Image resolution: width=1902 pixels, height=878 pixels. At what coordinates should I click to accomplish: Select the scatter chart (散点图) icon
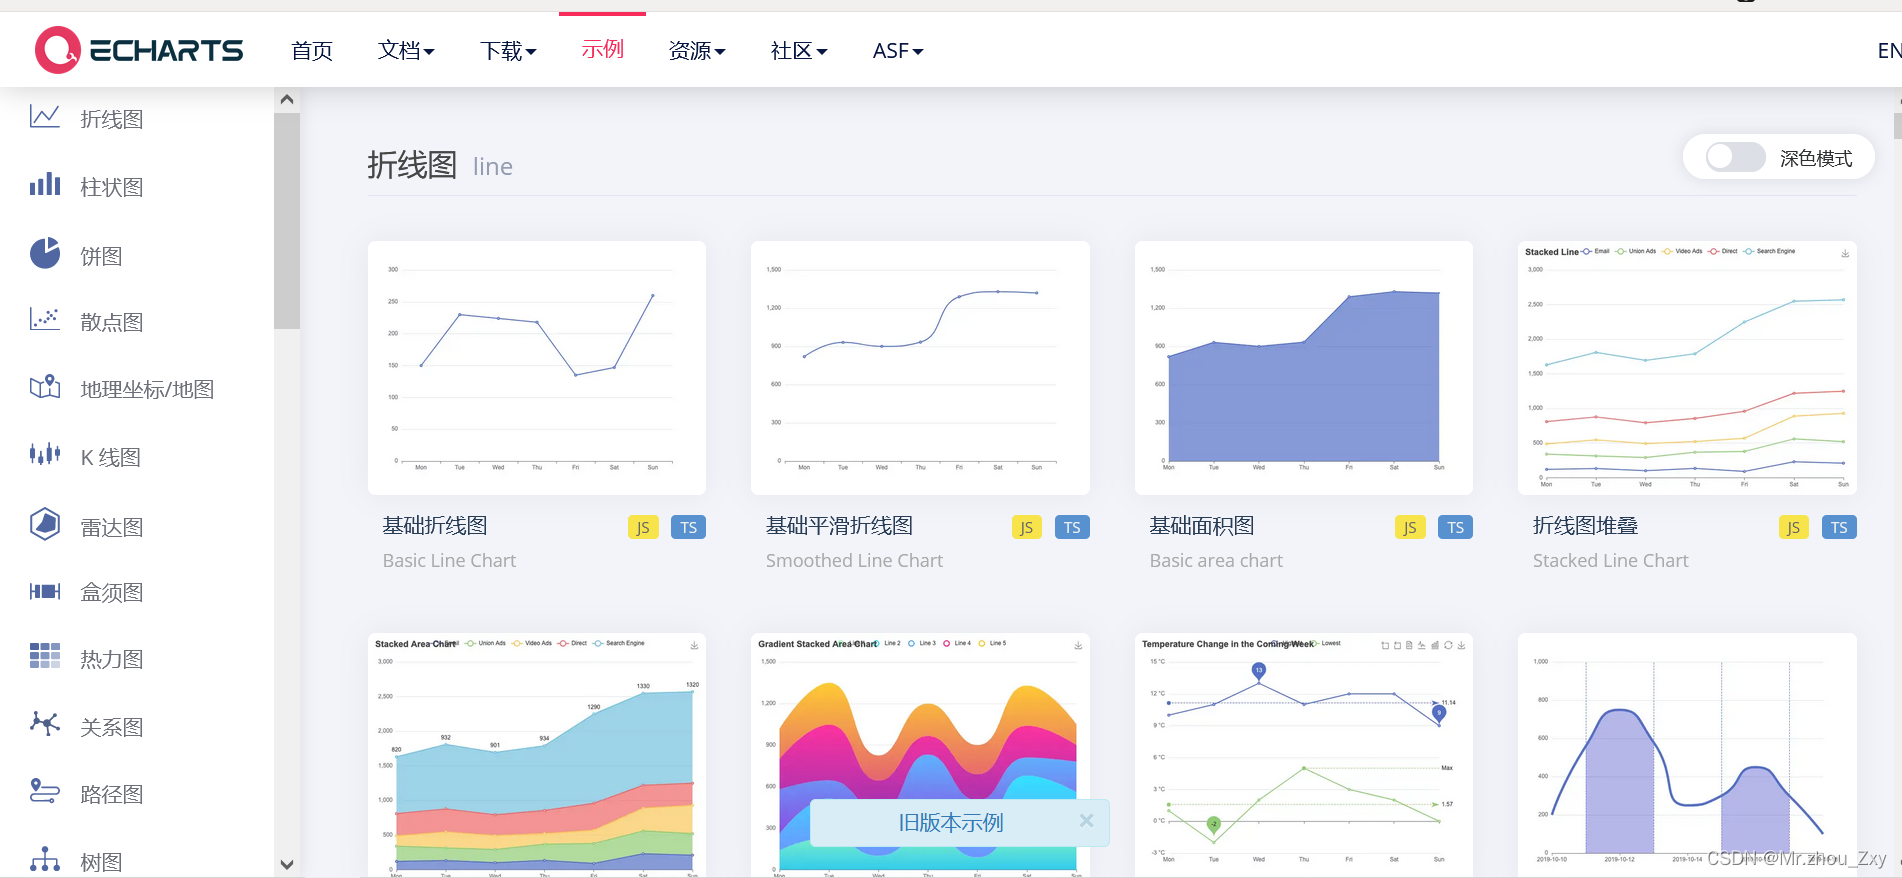pos(45,320)
